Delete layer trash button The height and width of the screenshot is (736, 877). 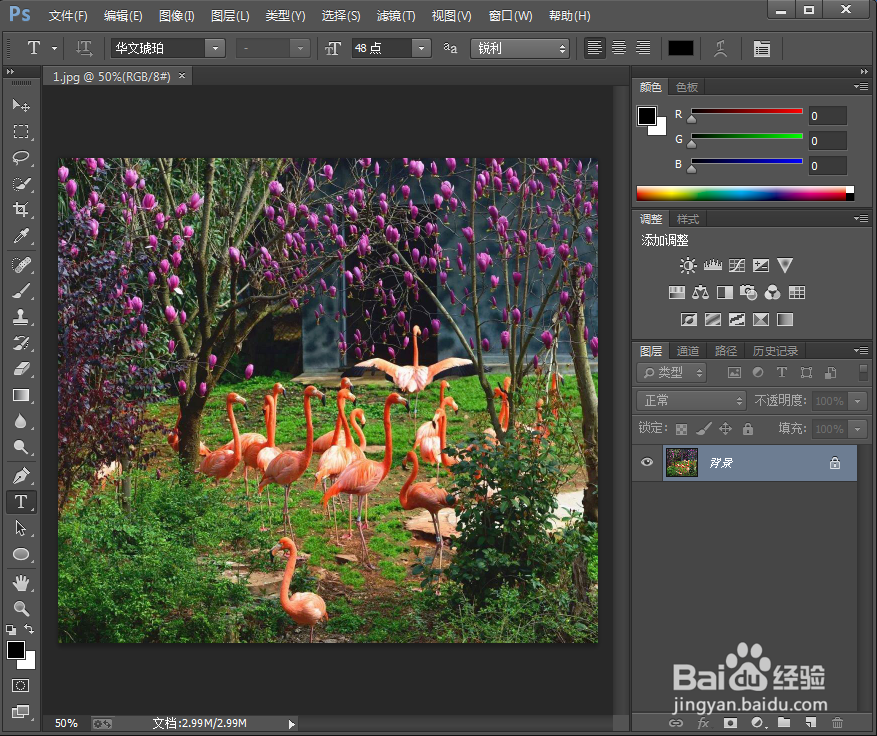pos(837,723)
